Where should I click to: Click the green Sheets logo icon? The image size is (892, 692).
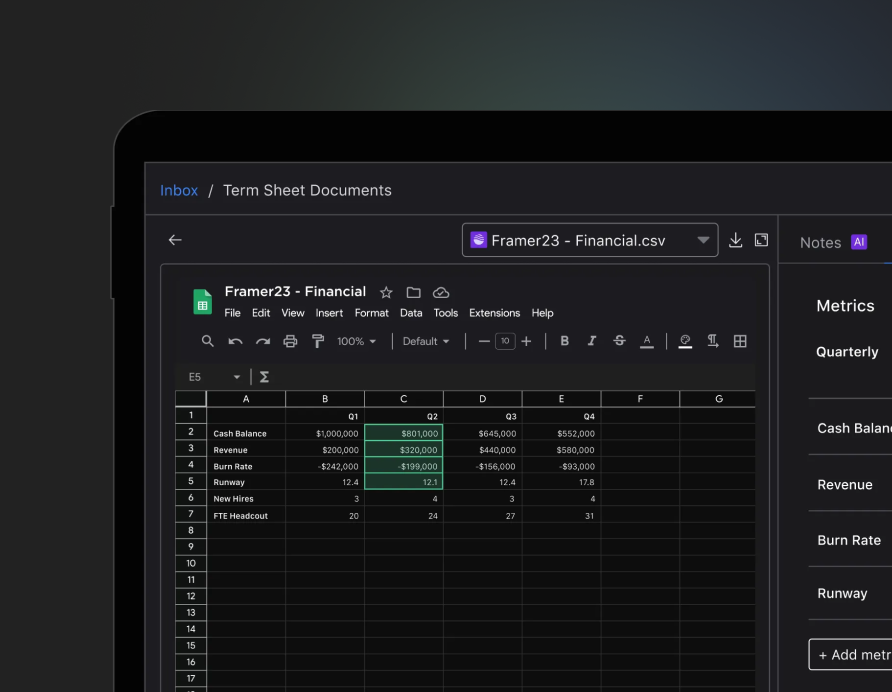203,302
